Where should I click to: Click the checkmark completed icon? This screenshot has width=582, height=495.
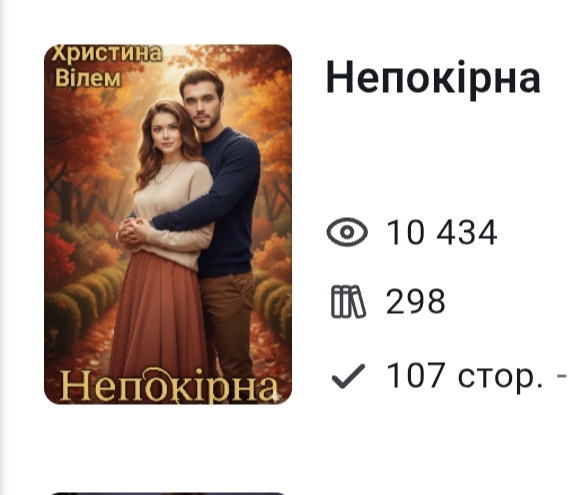point(348,376)
